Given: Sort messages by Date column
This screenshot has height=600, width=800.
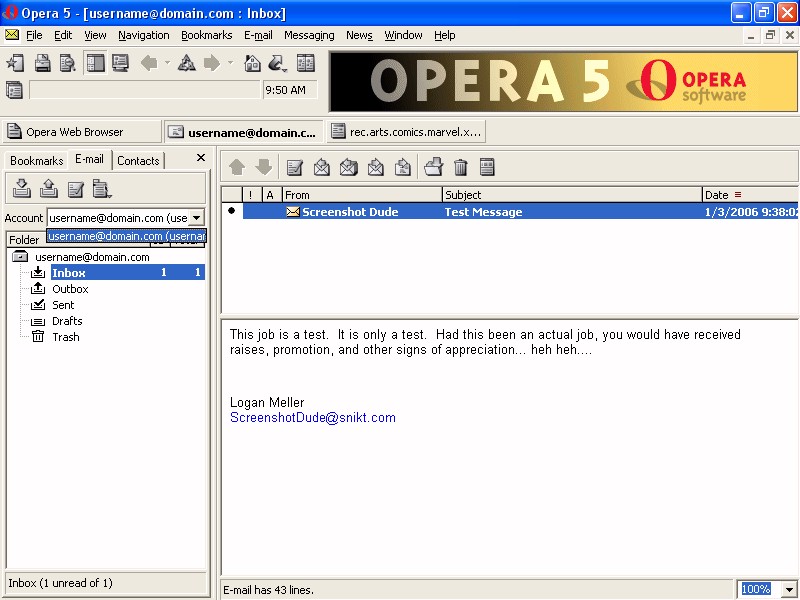Looking at the screenshot, I should tap(750, 195).
